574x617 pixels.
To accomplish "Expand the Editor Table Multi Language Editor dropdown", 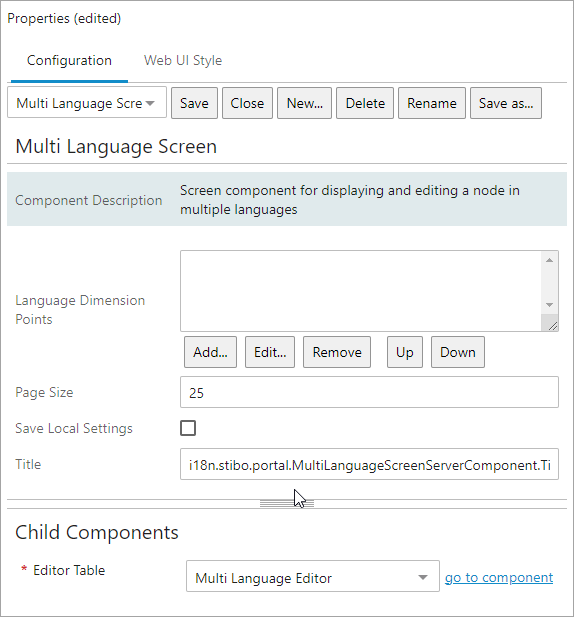I will (x=313, y=576).
